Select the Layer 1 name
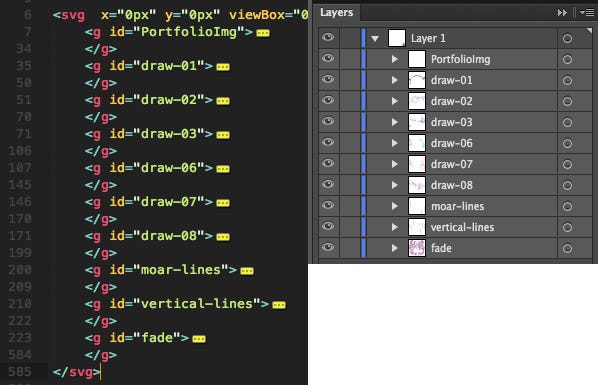The width and height of the screenshot is (598, 385). (428, 38)
